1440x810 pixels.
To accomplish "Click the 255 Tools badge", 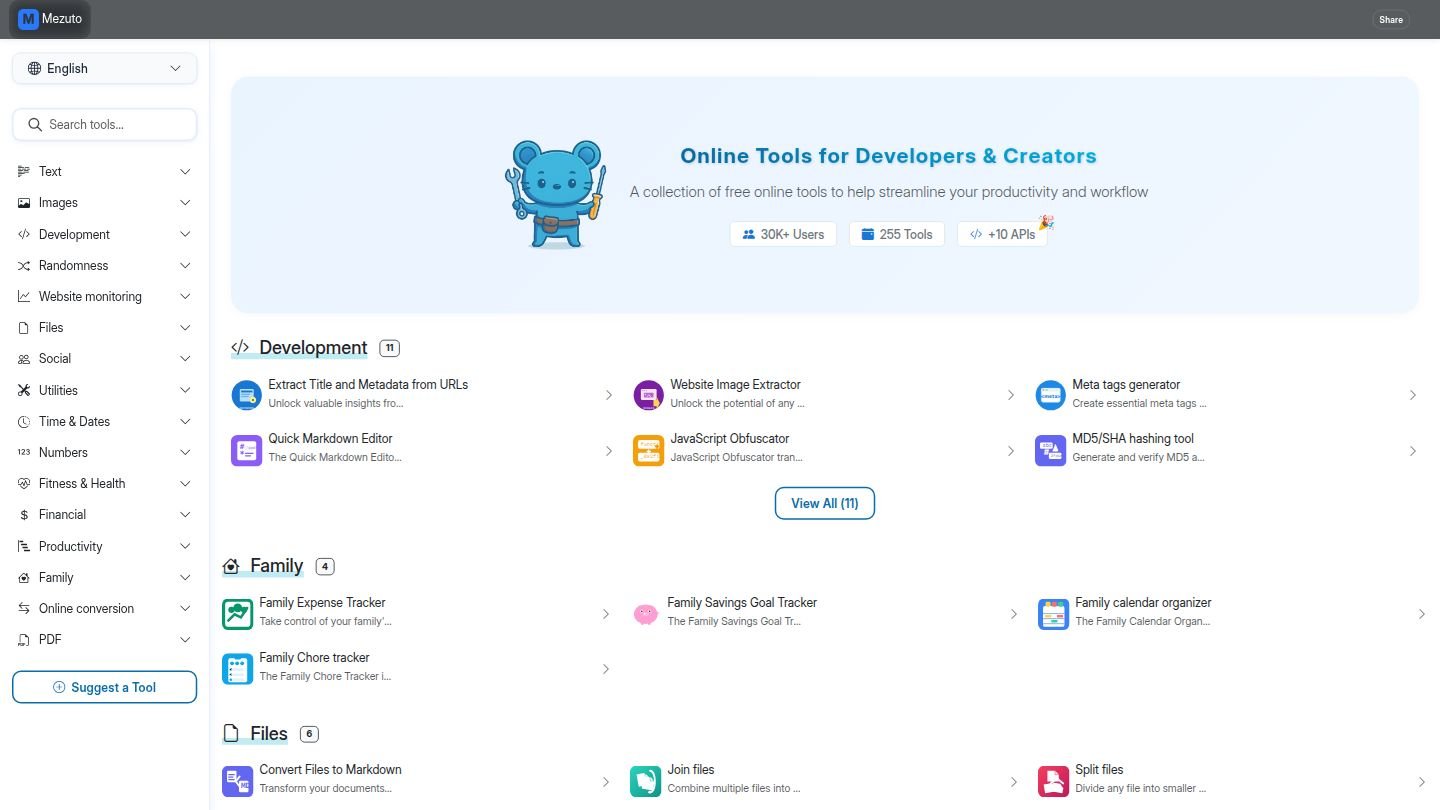I will (x=896, y=234).
